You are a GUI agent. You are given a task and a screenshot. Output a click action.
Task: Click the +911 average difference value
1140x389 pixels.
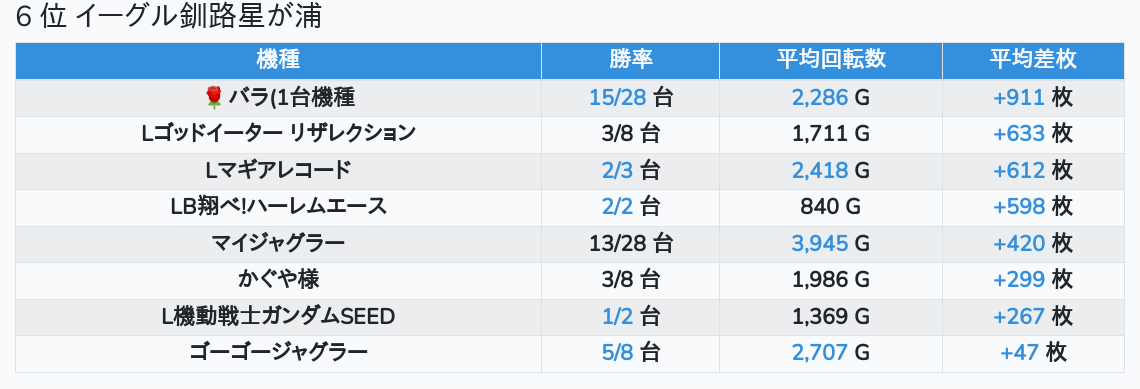pyautogui.click(x=1019, y=97)
